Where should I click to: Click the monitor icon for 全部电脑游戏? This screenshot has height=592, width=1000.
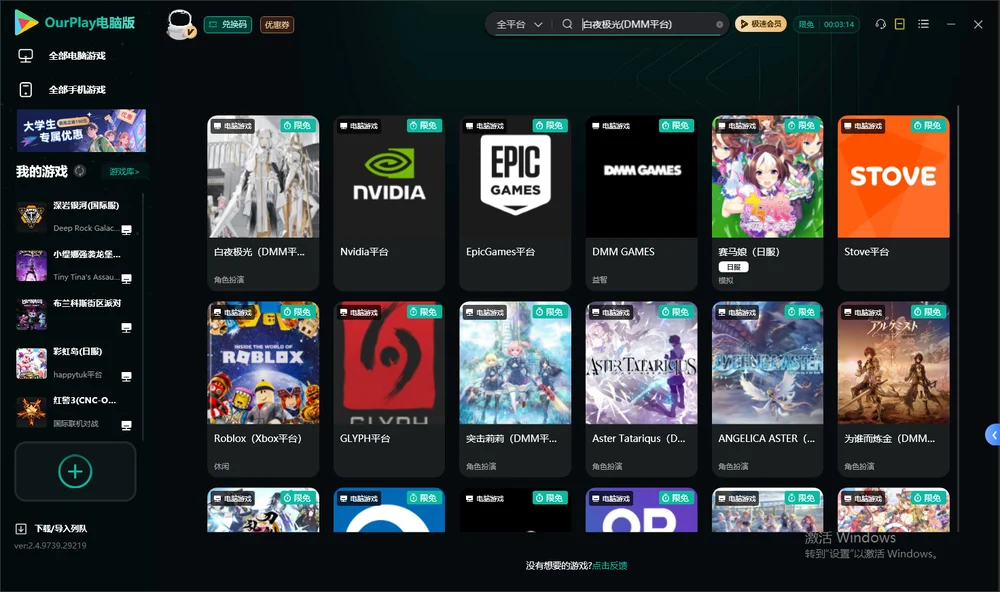click(x=26, y=56)
